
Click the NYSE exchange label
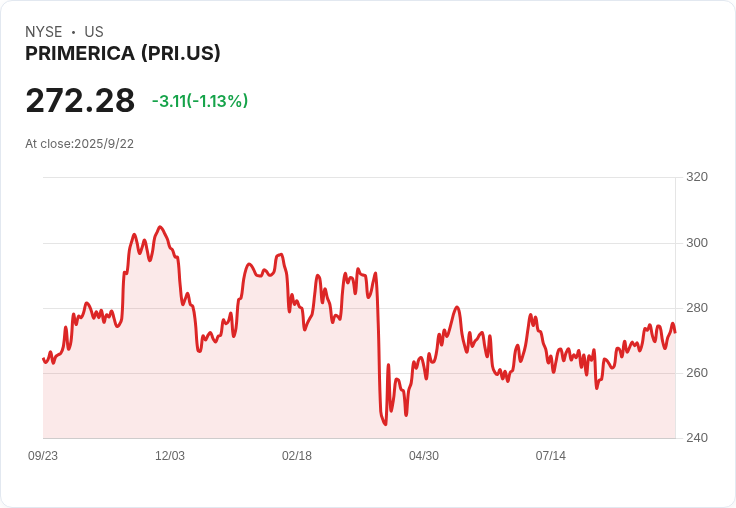click(43, 32)
